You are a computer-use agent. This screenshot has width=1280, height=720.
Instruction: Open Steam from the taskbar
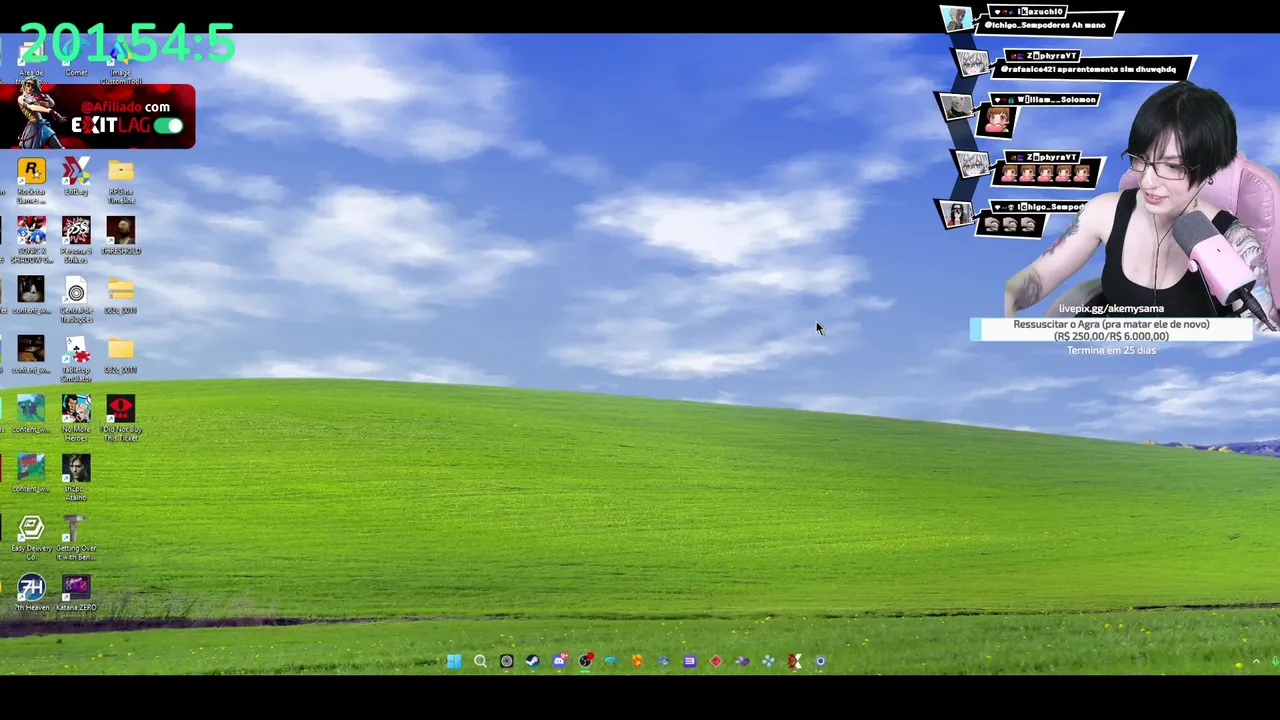[532, 661]
